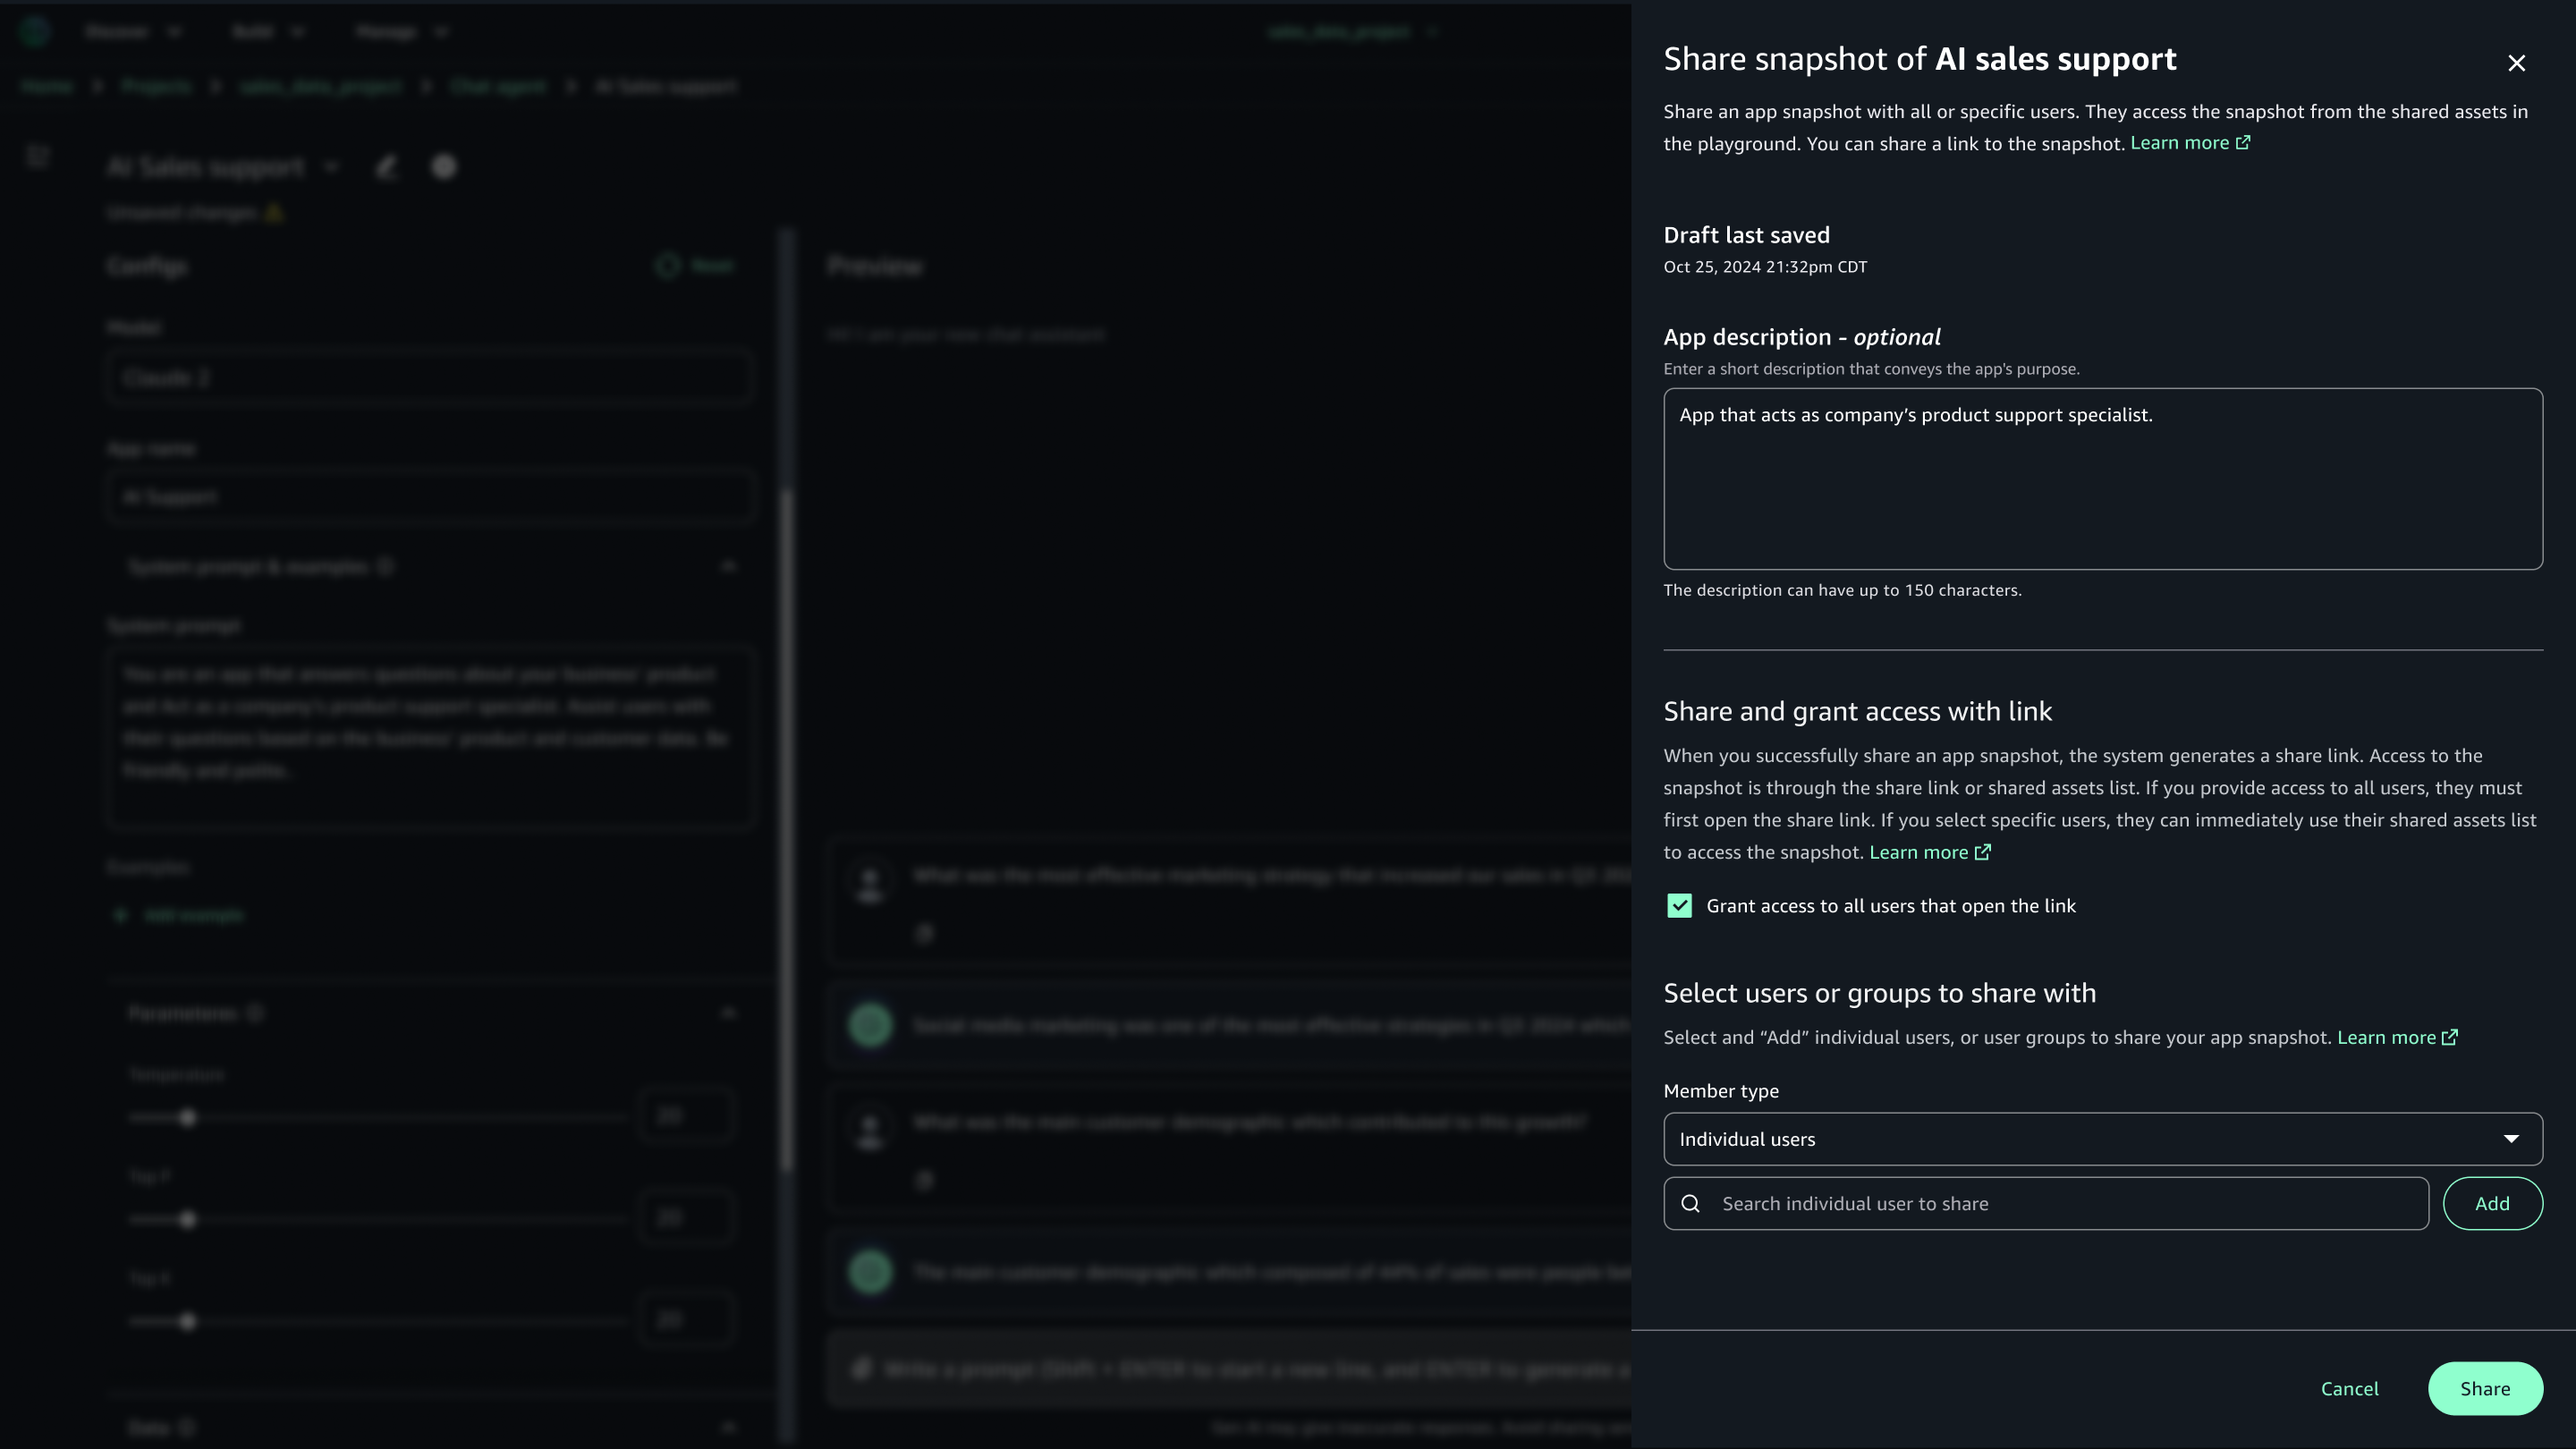Click the Share button
Screen dimensions: 2576x1449
click(x=2486, y=1388)
